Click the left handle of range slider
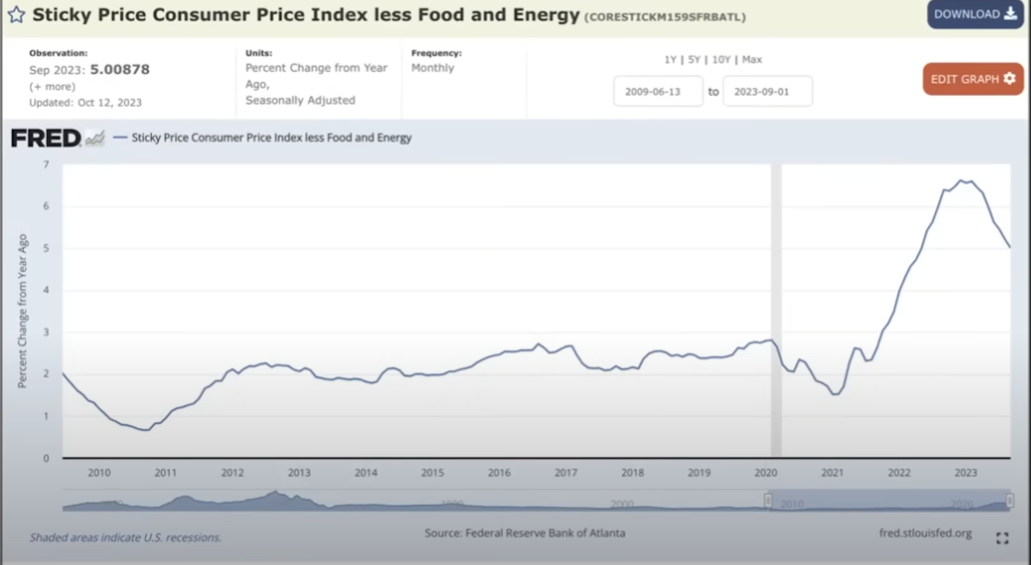This screenshot has width=1031, height=565. click(767, 501)
